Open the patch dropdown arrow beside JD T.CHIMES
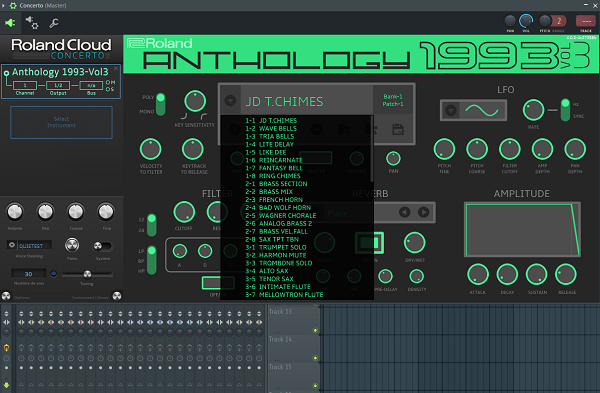Image resolution: width=600 pixels, height=393 pixels. (x=230, y=101)
